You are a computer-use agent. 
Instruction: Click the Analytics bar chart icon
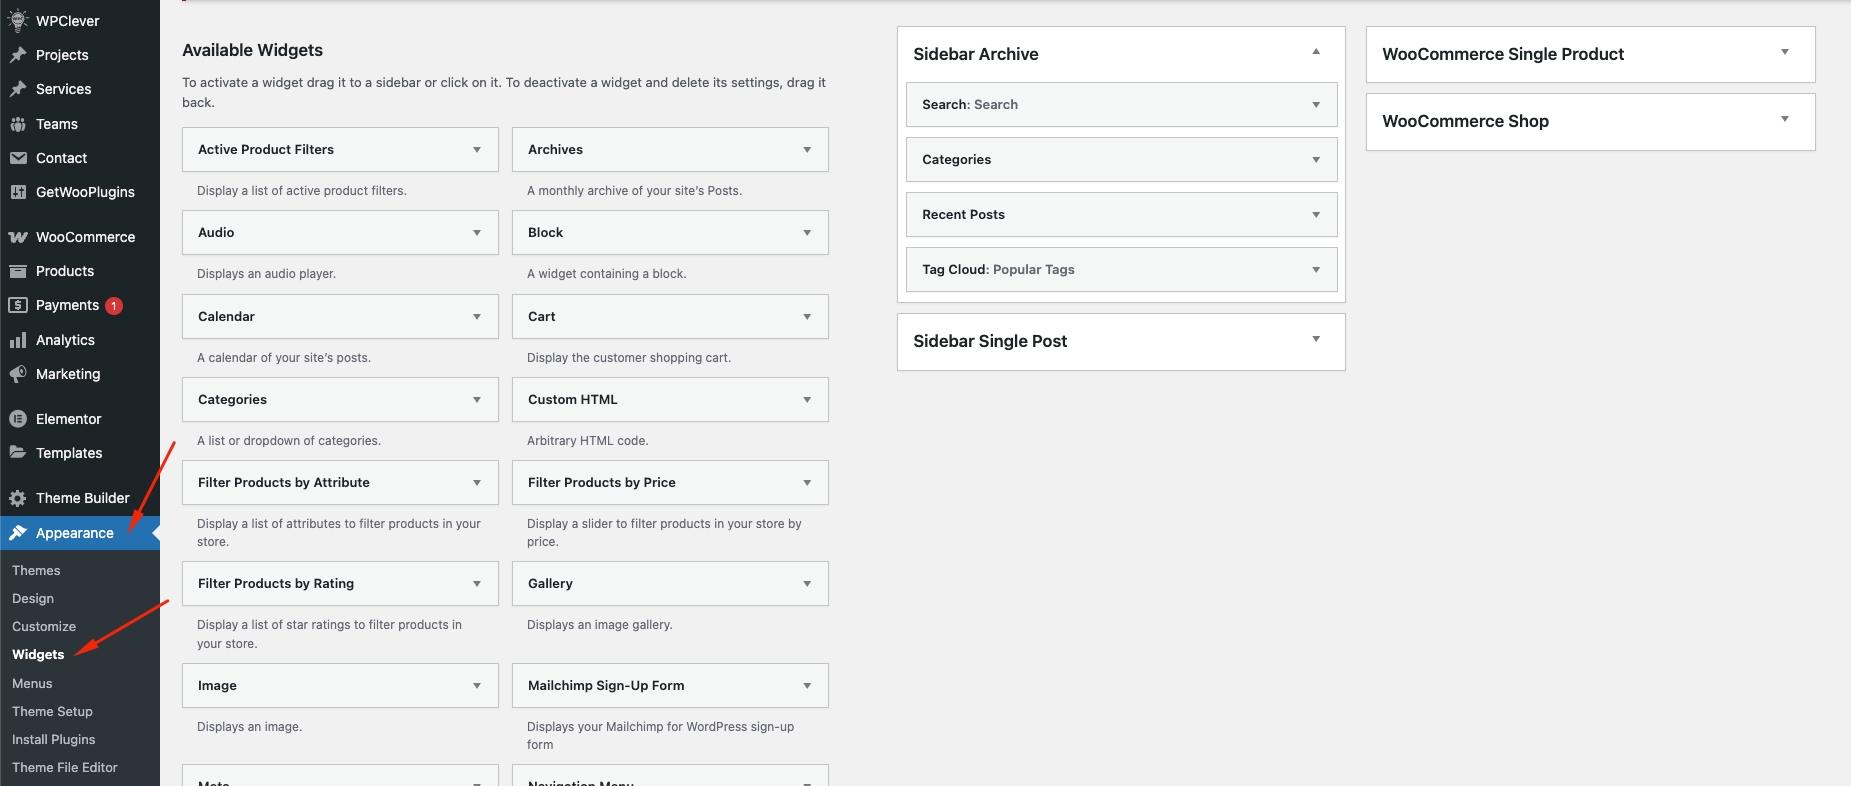click(17, 340)
